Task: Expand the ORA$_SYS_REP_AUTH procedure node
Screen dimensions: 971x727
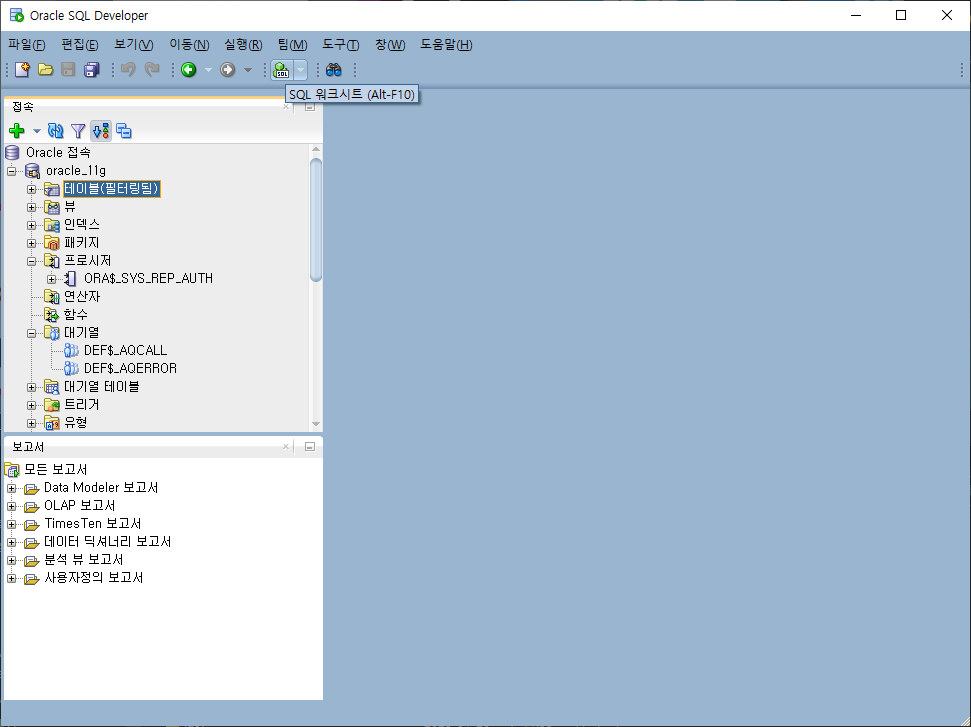Action: coord(51,279)
